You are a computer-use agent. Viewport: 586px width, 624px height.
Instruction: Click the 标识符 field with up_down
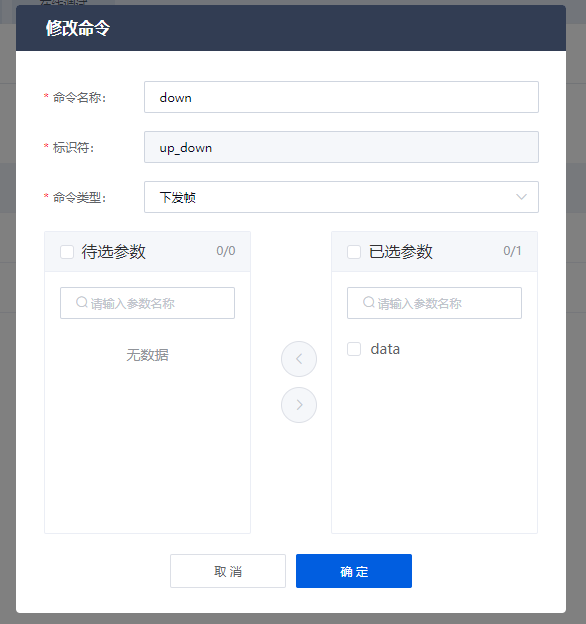pos(341,147)
